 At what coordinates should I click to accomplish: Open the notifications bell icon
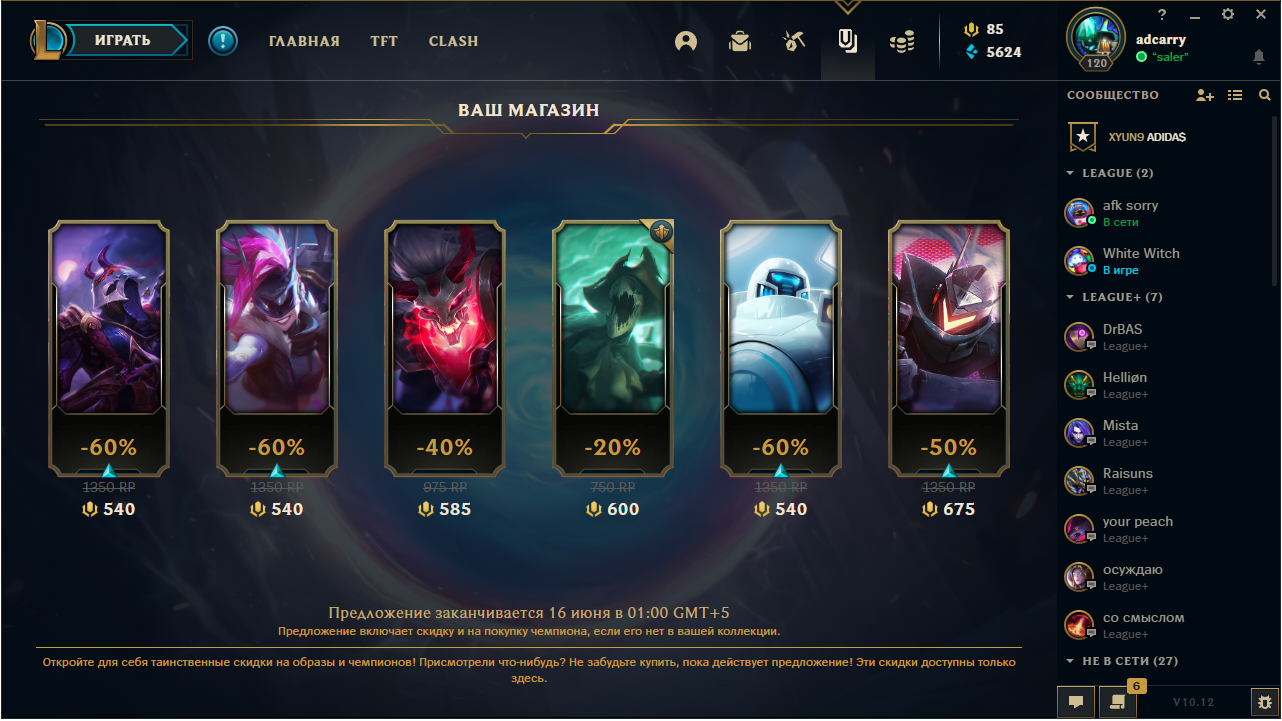1259,57
